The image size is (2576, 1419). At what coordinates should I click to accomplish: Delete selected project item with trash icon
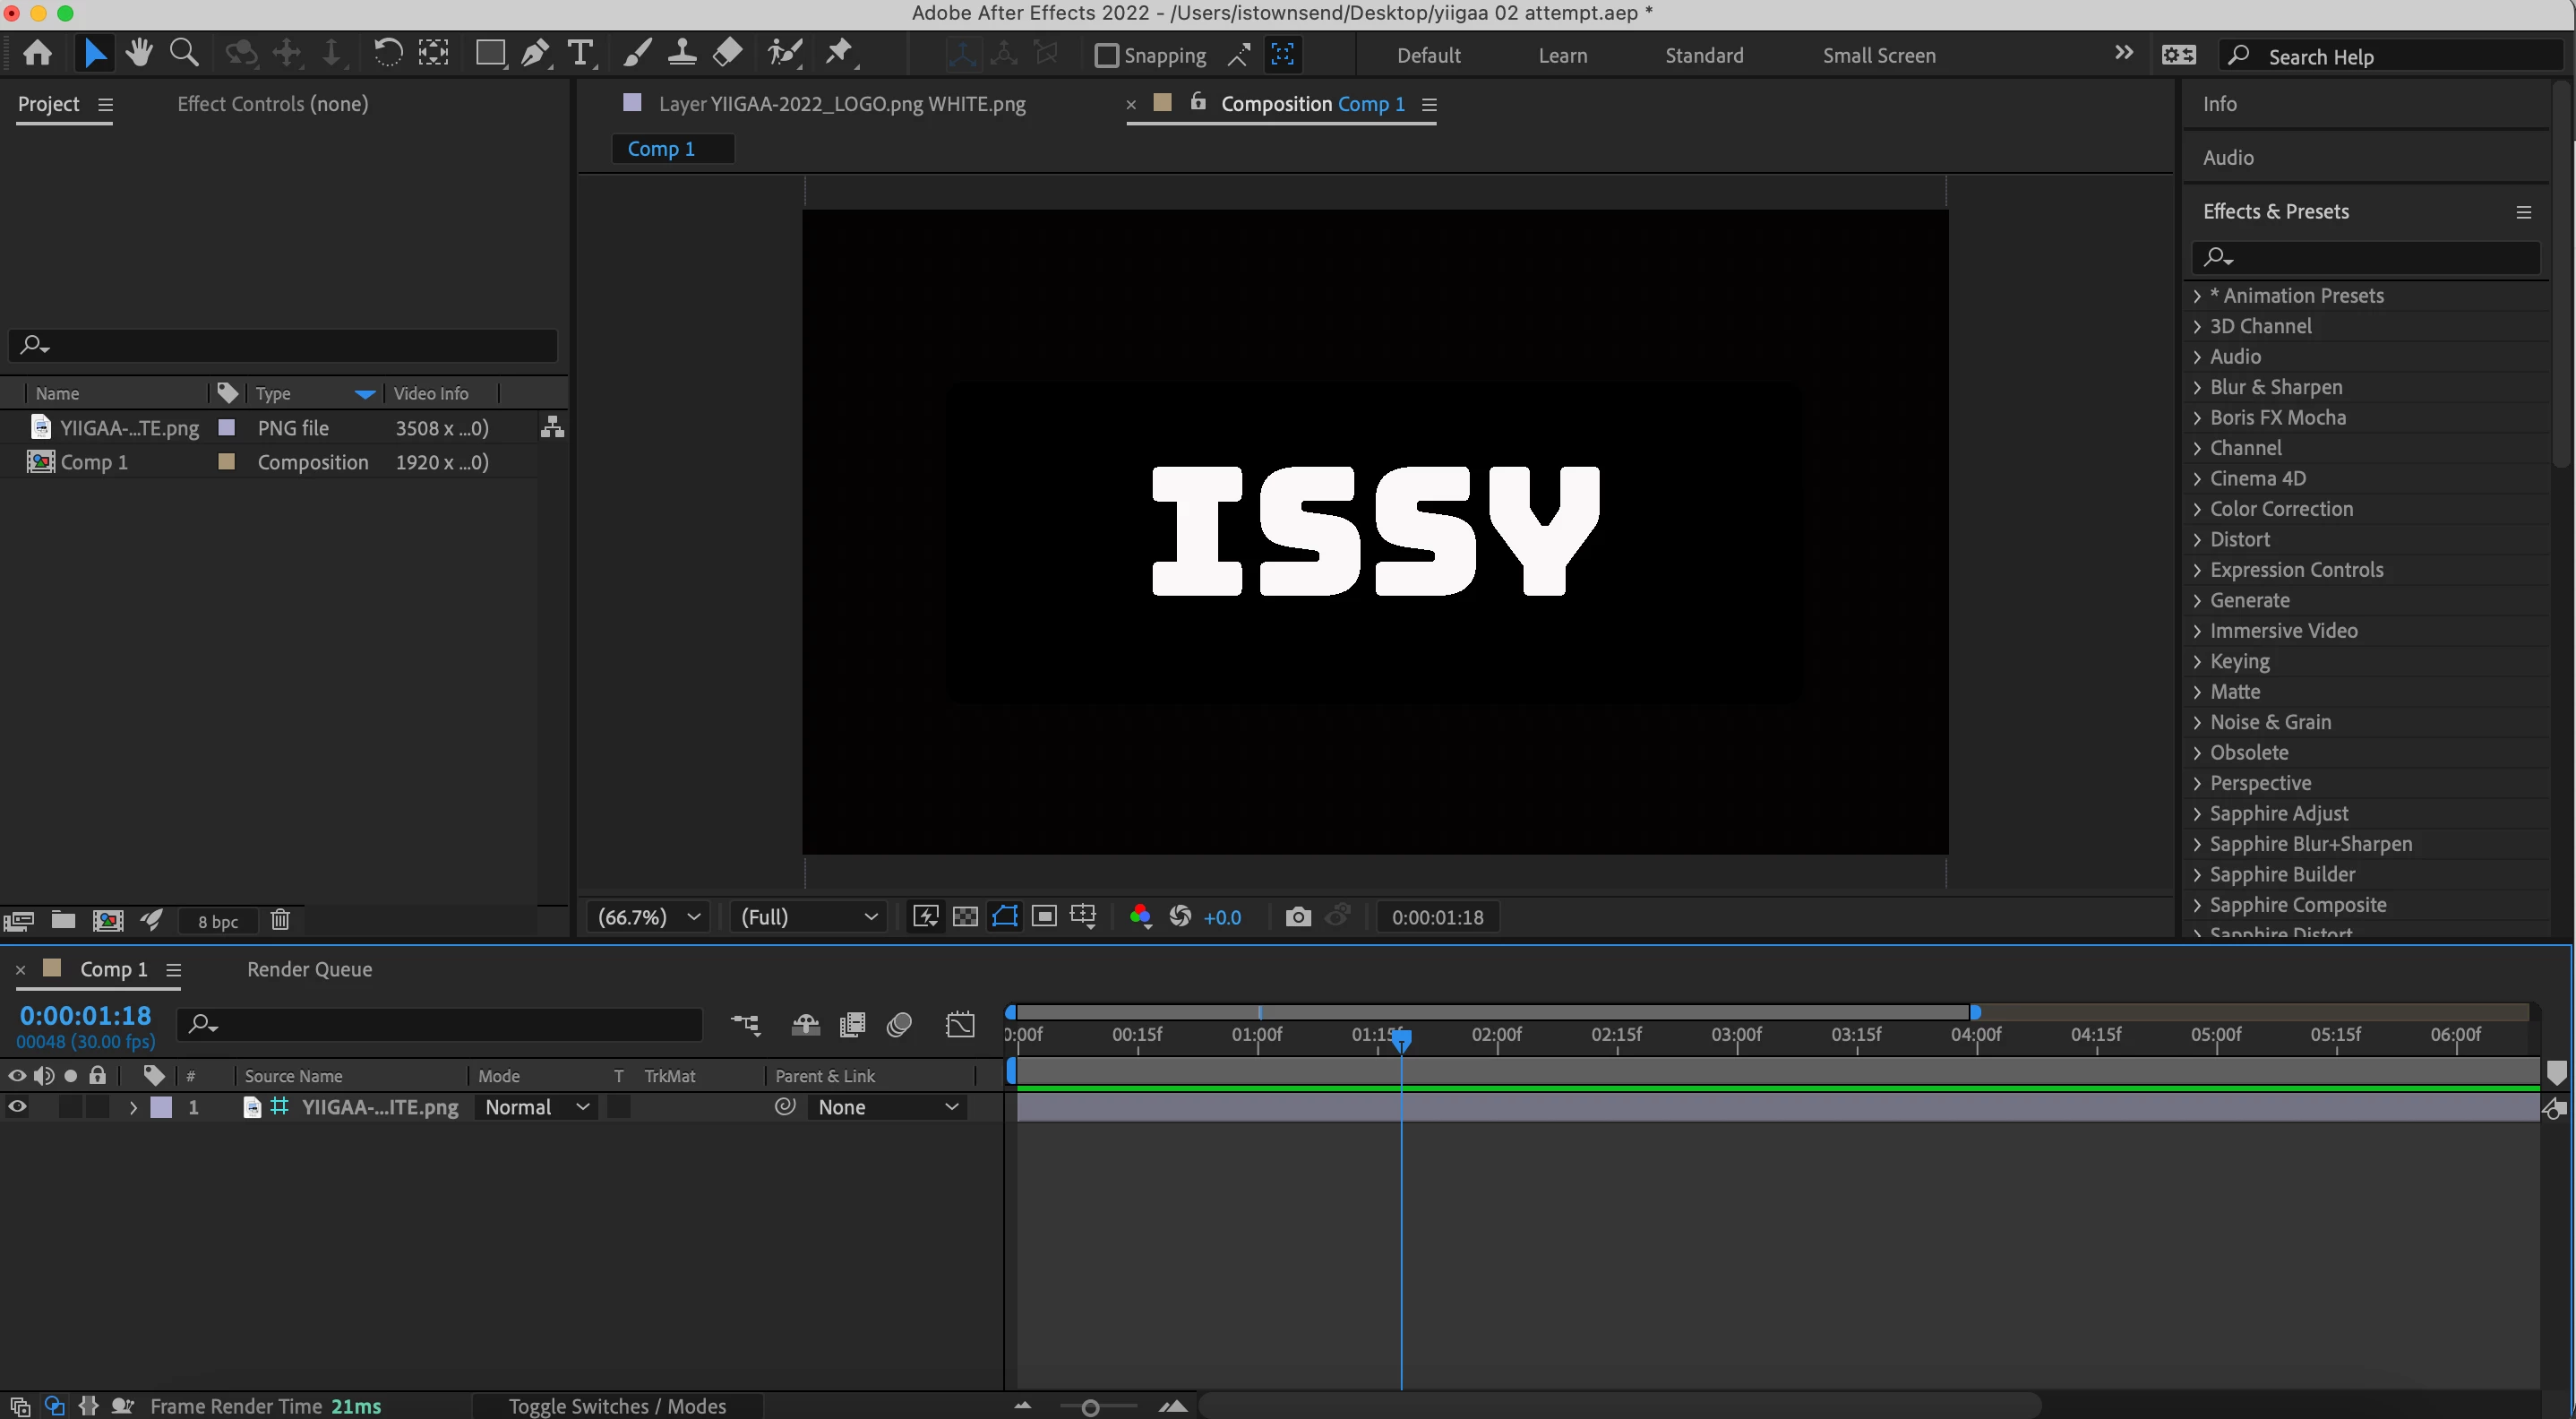(x=280, y=920)
